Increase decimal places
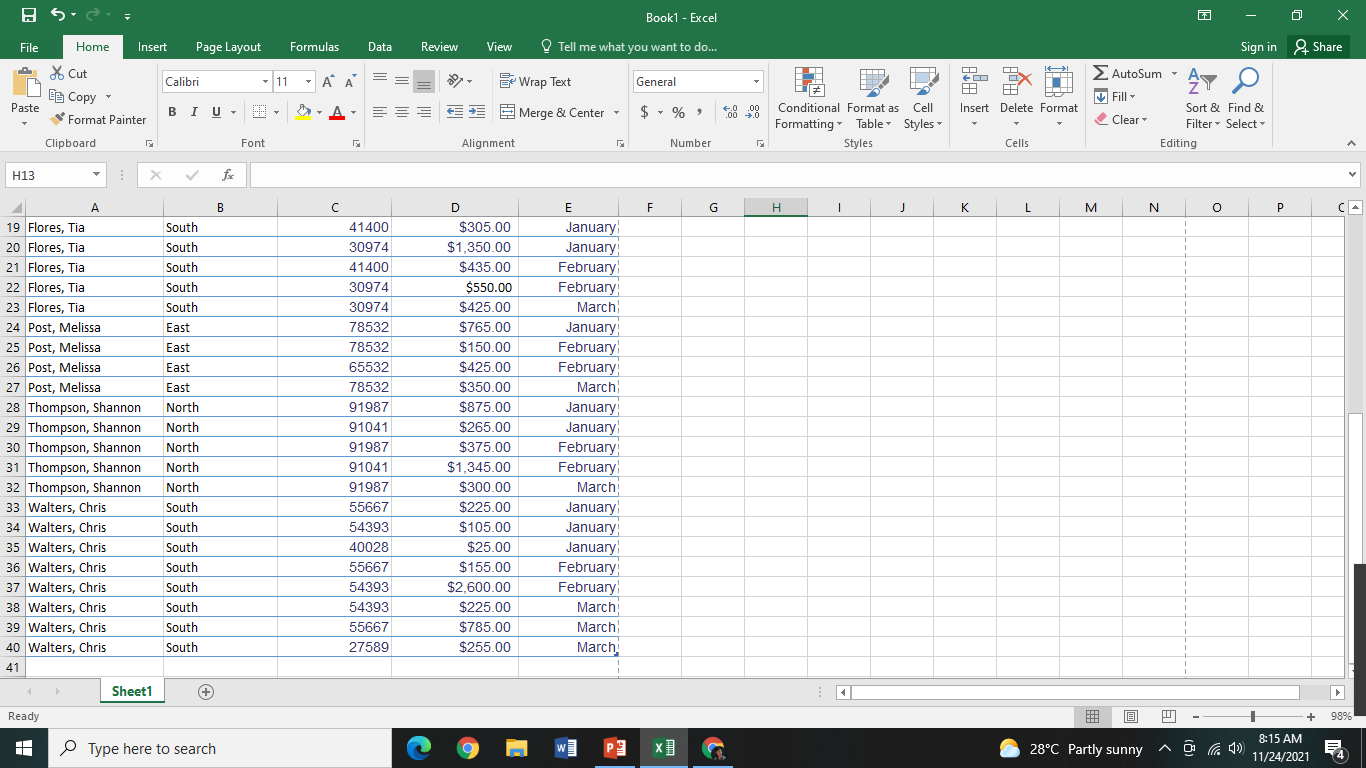 tap(730, 113)
